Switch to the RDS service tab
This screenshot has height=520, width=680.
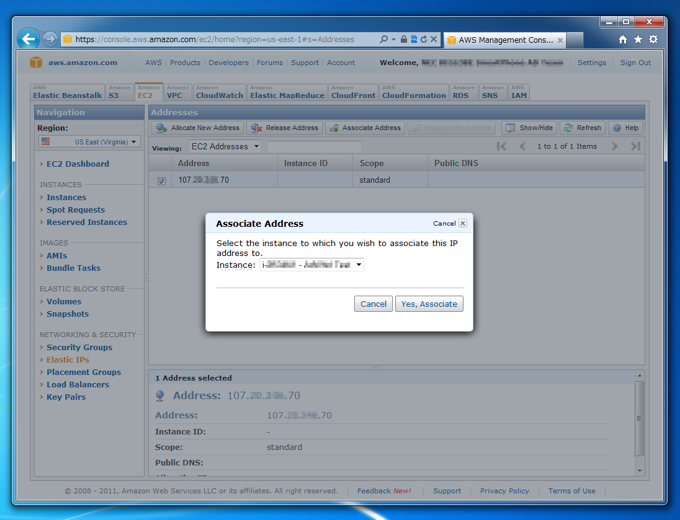464,92
